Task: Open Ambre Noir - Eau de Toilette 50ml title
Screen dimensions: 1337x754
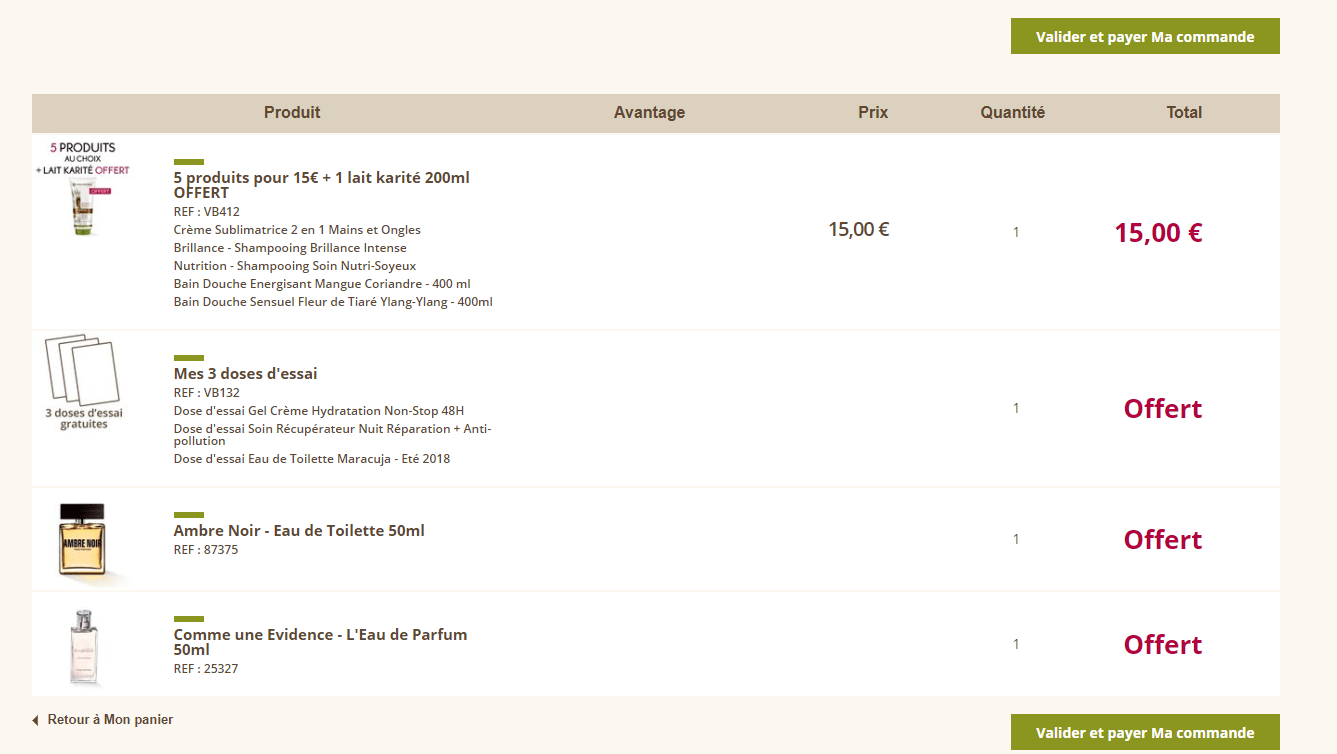Action: (299, 531)
